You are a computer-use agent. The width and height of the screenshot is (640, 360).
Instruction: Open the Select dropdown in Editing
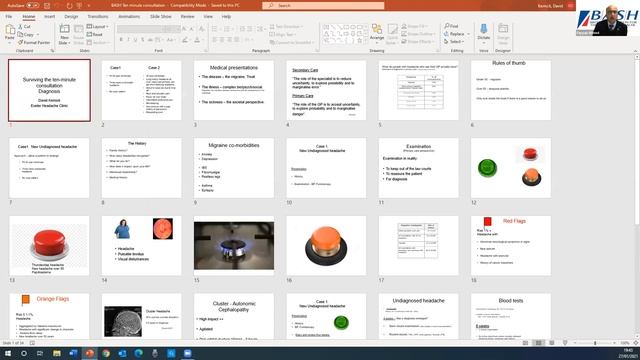(x=454, y=42)
